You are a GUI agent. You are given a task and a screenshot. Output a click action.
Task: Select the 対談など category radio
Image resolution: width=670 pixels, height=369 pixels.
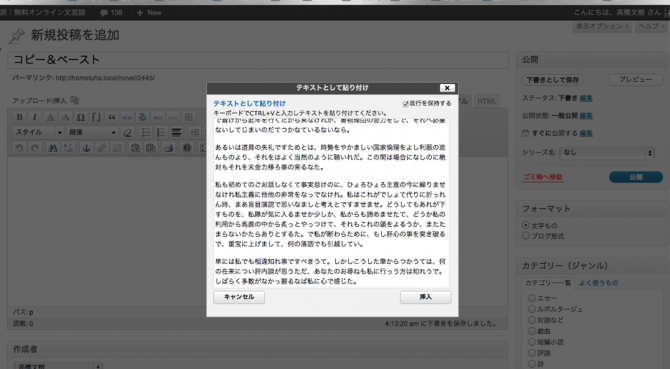click(x=532, y=320)
